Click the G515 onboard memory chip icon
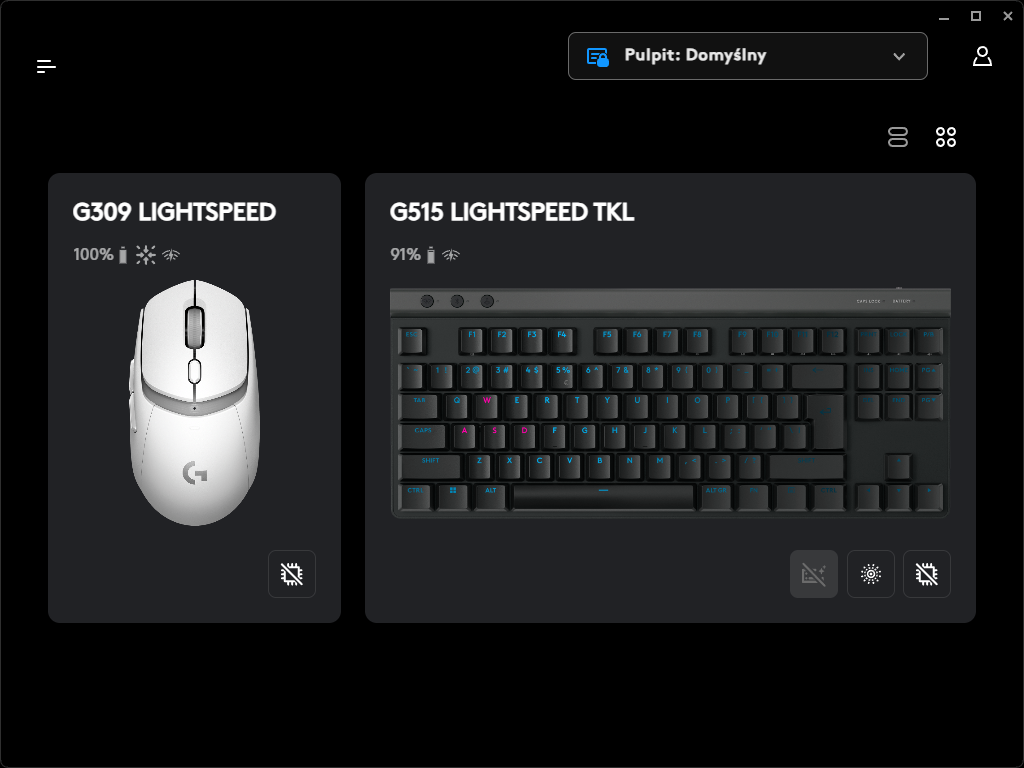This screenshot has height=768, width=1024. 927,574
